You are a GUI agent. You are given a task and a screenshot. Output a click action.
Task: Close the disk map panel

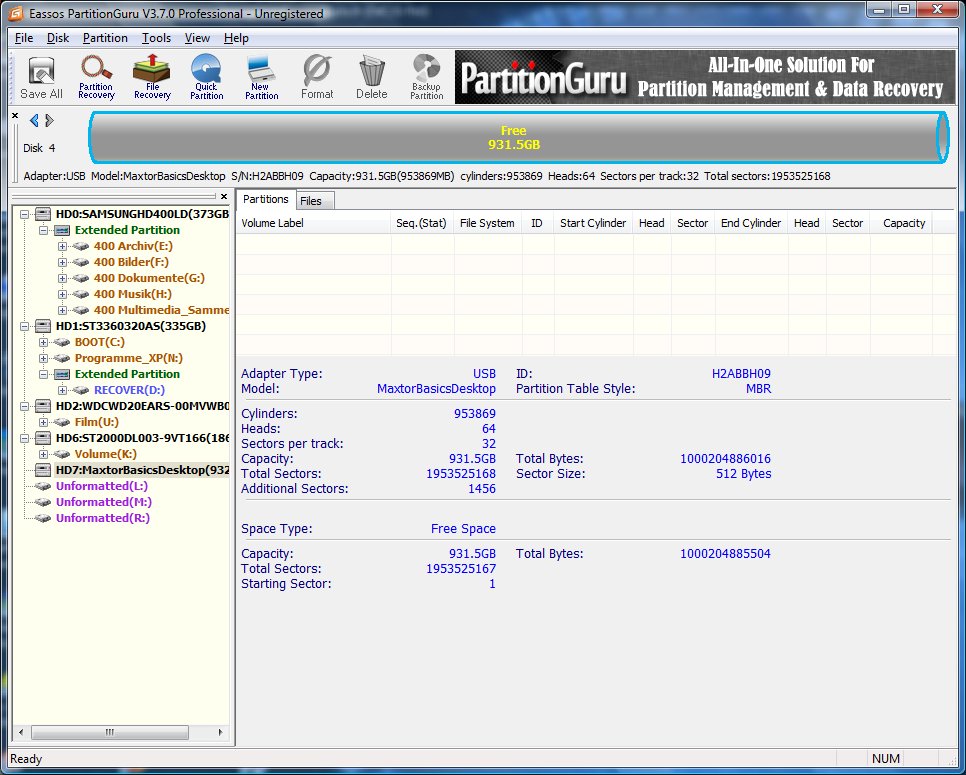[15, 115]
